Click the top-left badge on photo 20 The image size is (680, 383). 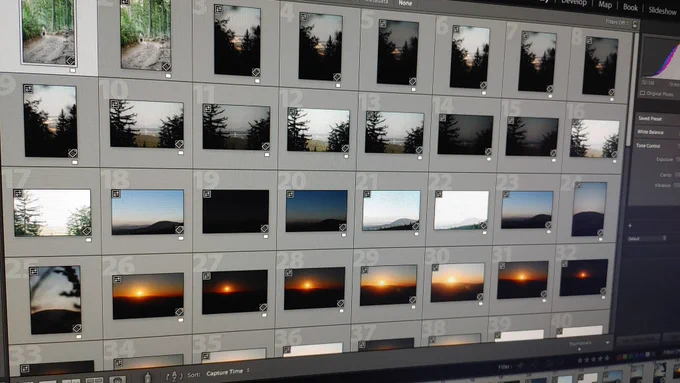tap(290, 195)
